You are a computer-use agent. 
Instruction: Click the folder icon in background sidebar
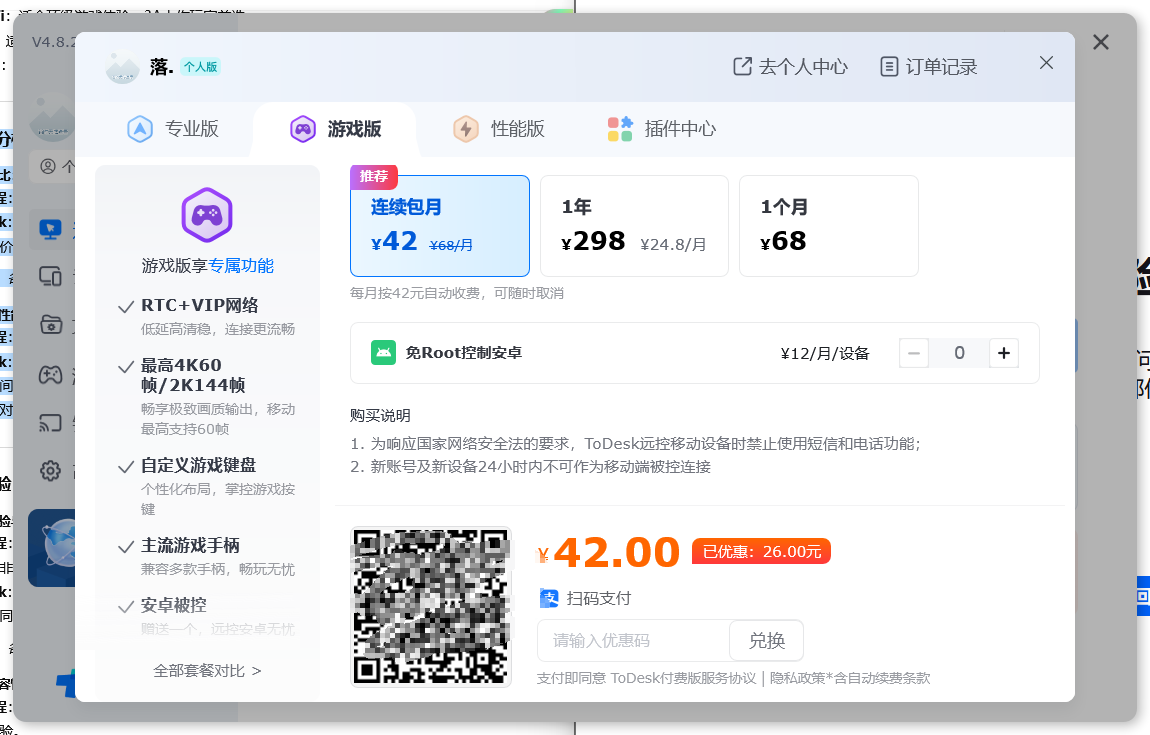[51, 324]
